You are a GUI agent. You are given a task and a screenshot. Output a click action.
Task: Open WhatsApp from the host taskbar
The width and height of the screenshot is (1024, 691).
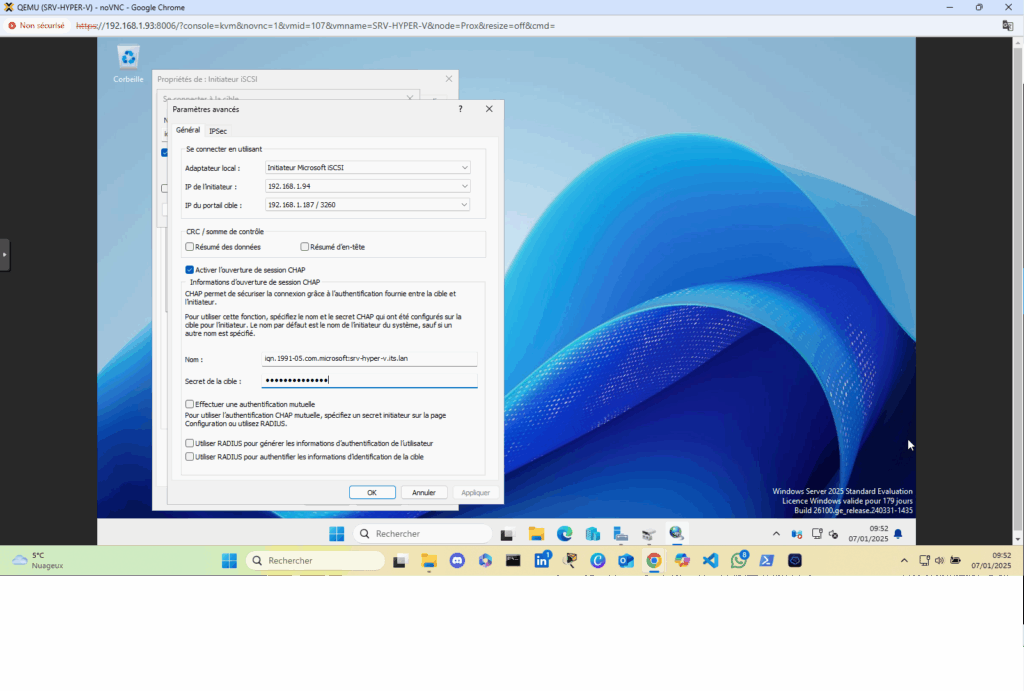(x=739, y=560)
